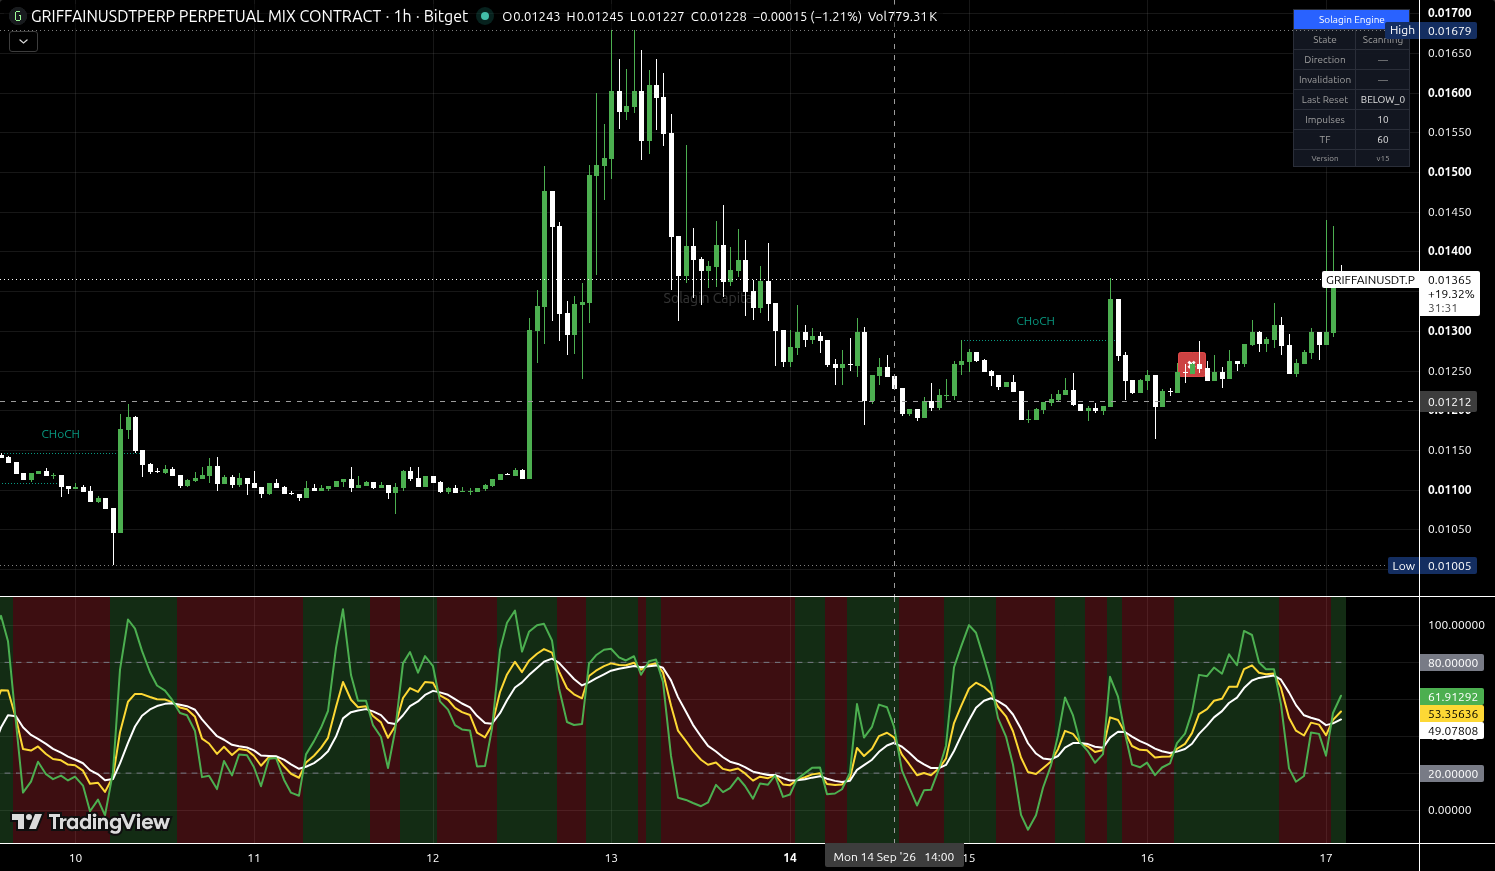Click the green 61.91292 oscillator value

pyautogui.click(x=1452, y=697)
